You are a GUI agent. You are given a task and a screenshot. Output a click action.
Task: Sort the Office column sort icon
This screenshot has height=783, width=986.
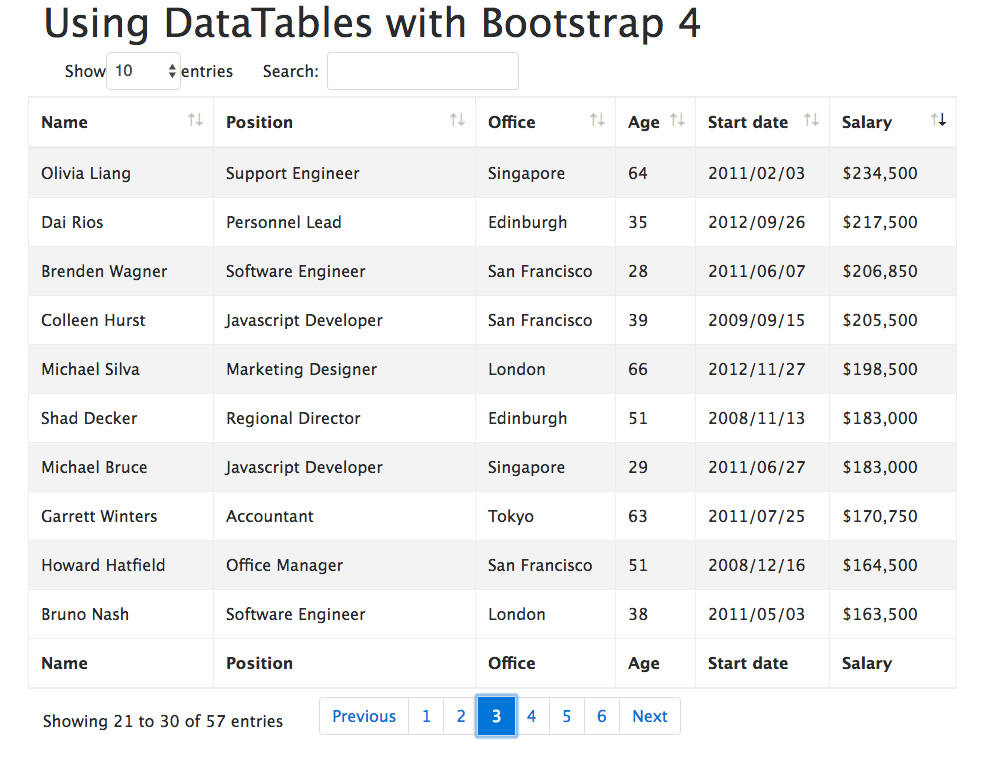(597, 120)
